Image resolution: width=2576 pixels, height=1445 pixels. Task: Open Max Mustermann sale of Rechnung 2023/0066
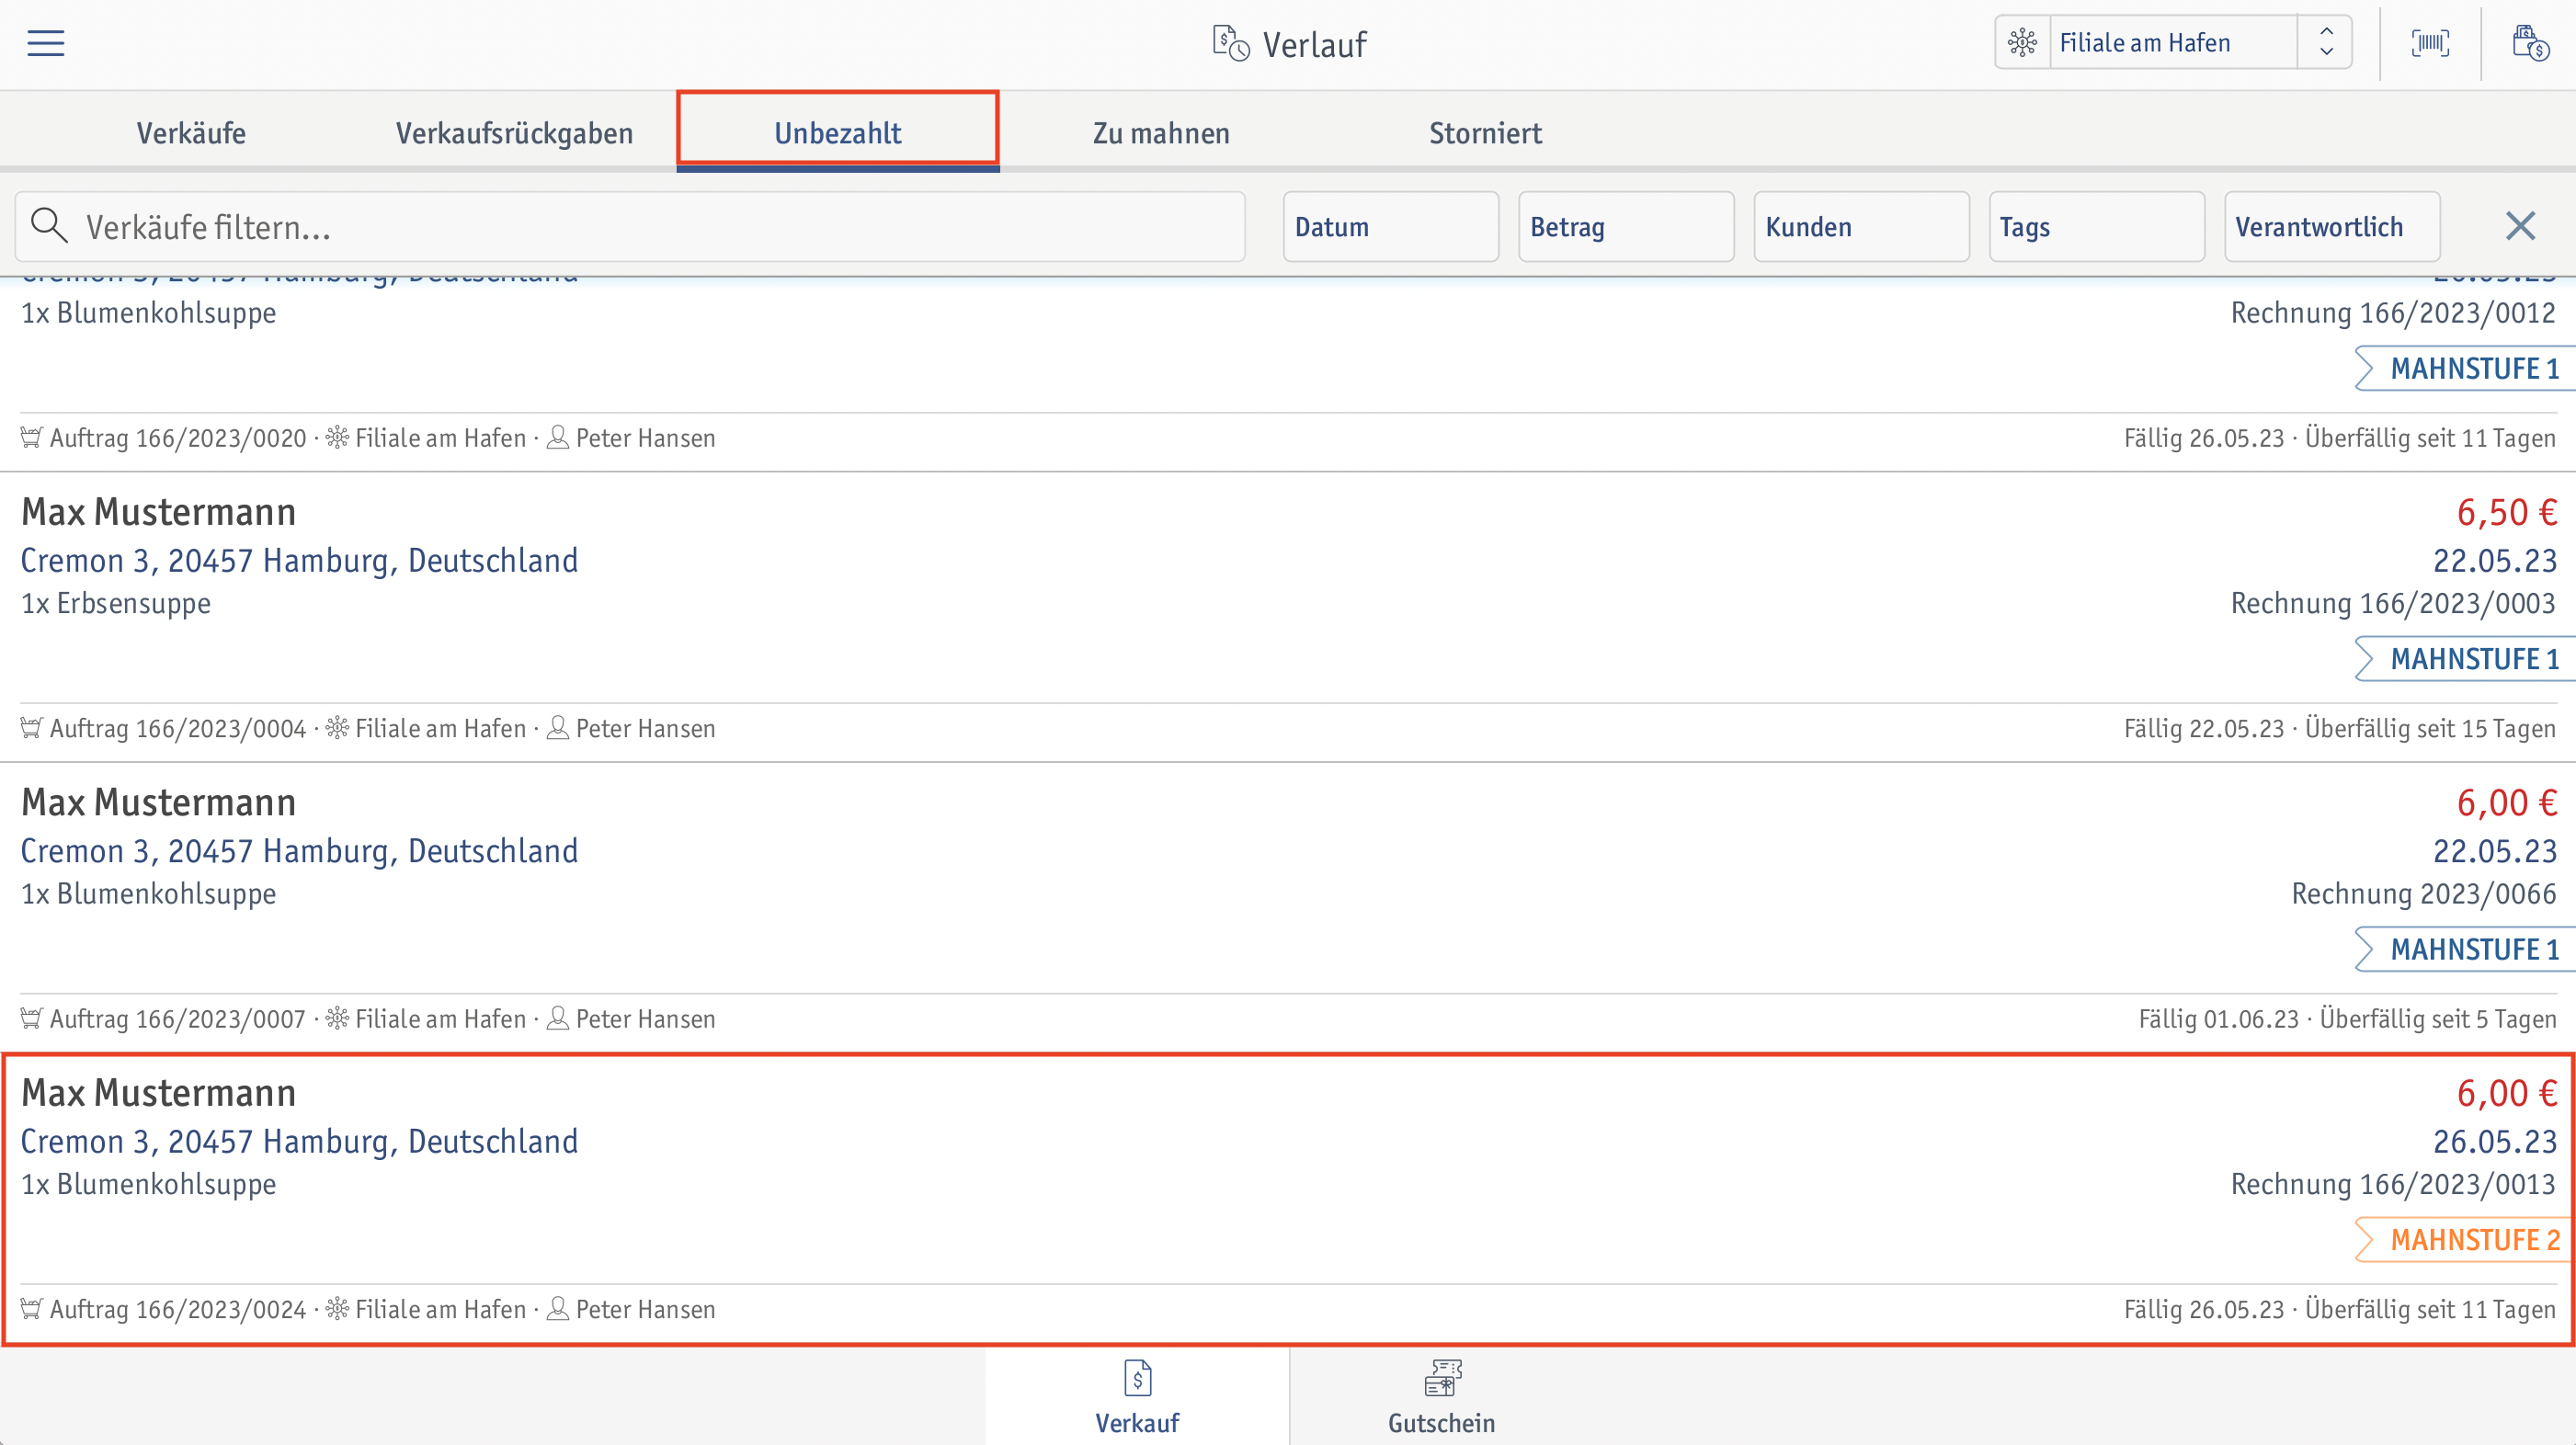point(1288,907)
